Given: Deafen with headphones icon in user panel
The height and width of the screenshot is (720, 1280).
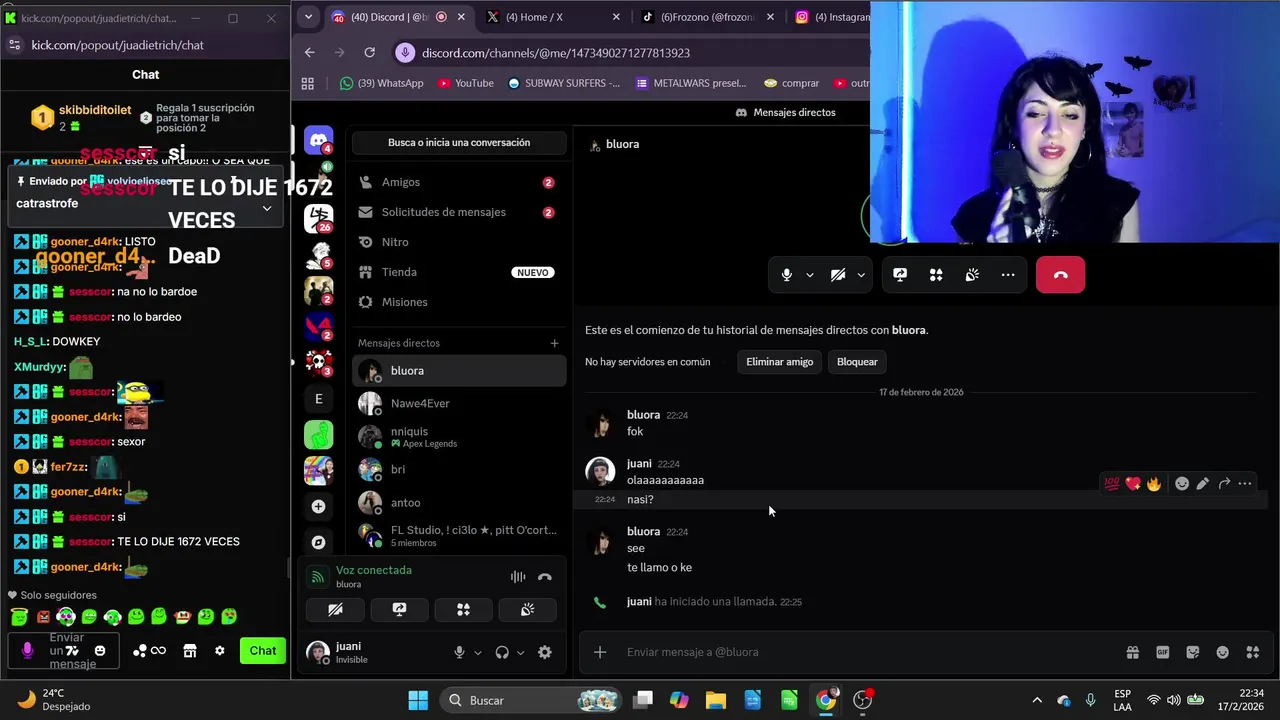Looking at the screenshot, I should 502,652.
